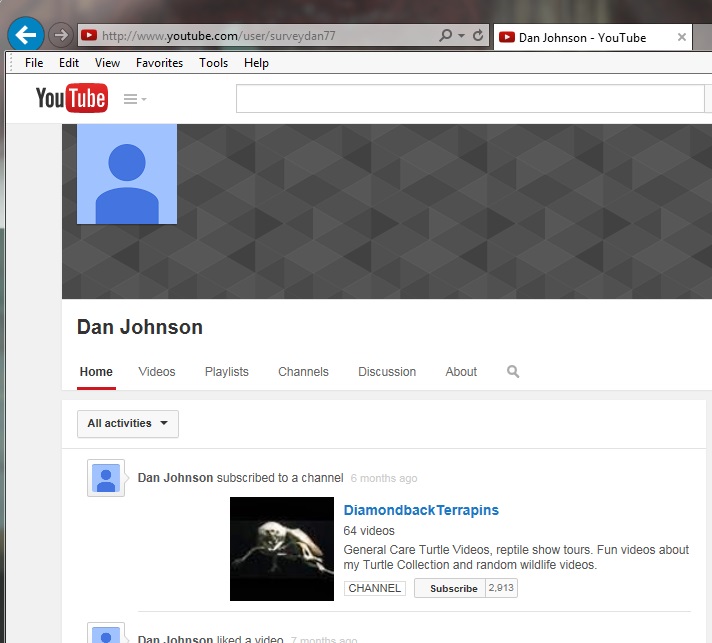Click the URL text in address bar
This screenshot has width=712, height=643.
218,35
